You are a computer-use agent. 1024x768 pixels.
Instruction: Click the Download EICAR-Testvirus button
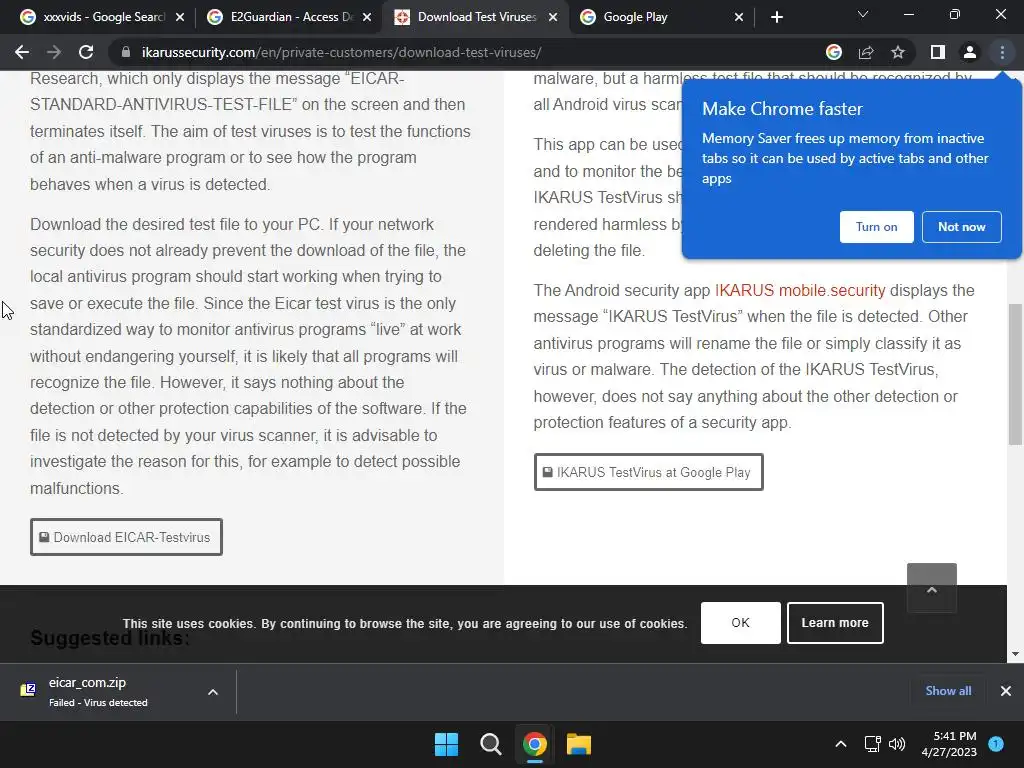coord(126,537)
